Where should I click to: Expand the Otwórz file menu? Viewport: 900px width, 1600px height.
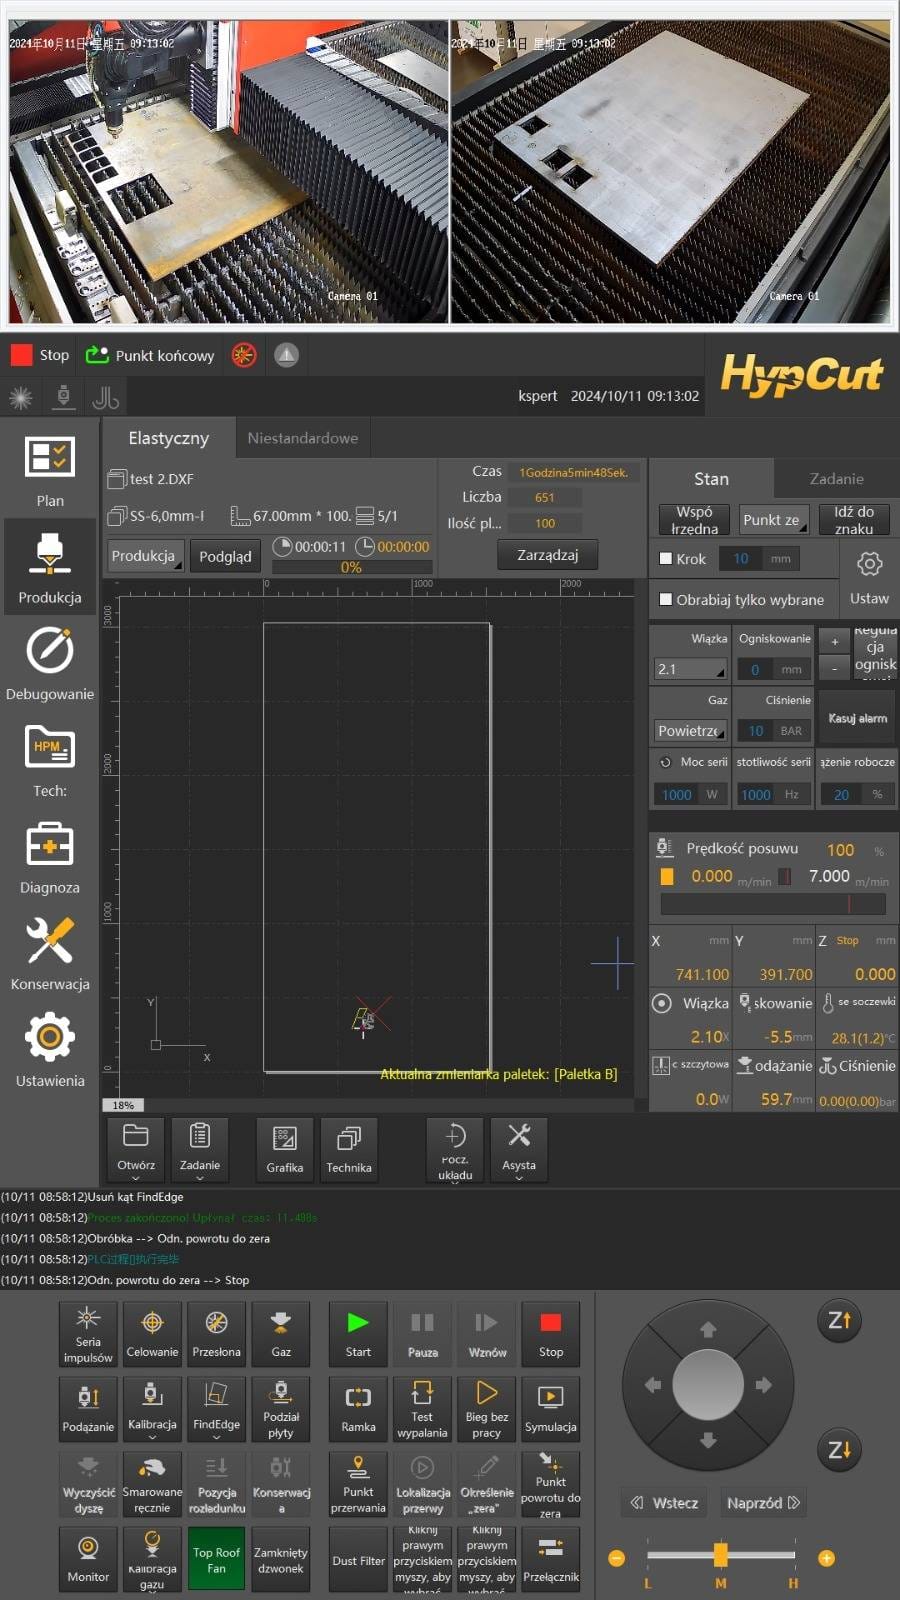pyautogui.click(x=136, y=1148)
